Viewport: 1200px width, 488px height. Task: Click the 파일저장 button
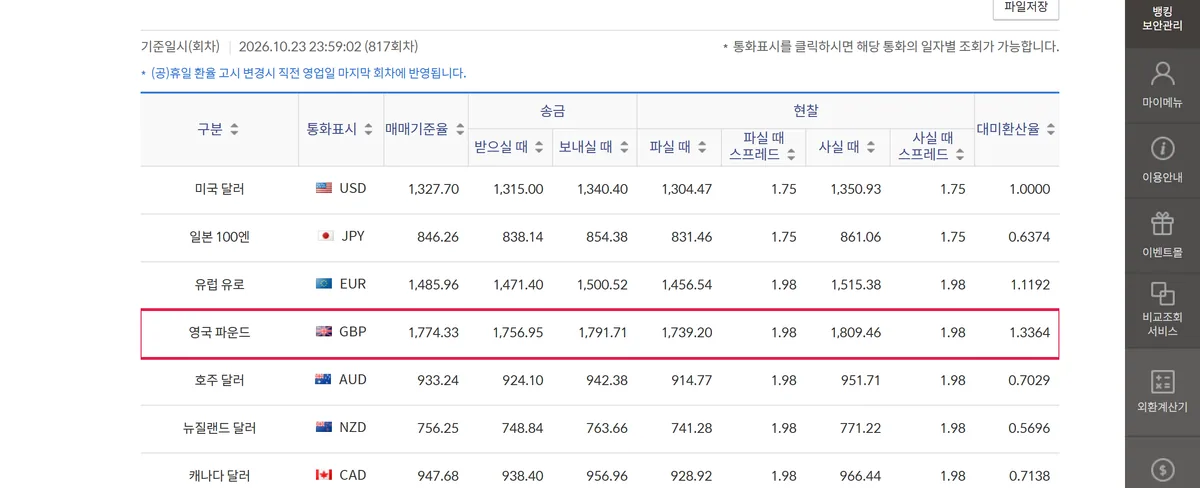1025,7
